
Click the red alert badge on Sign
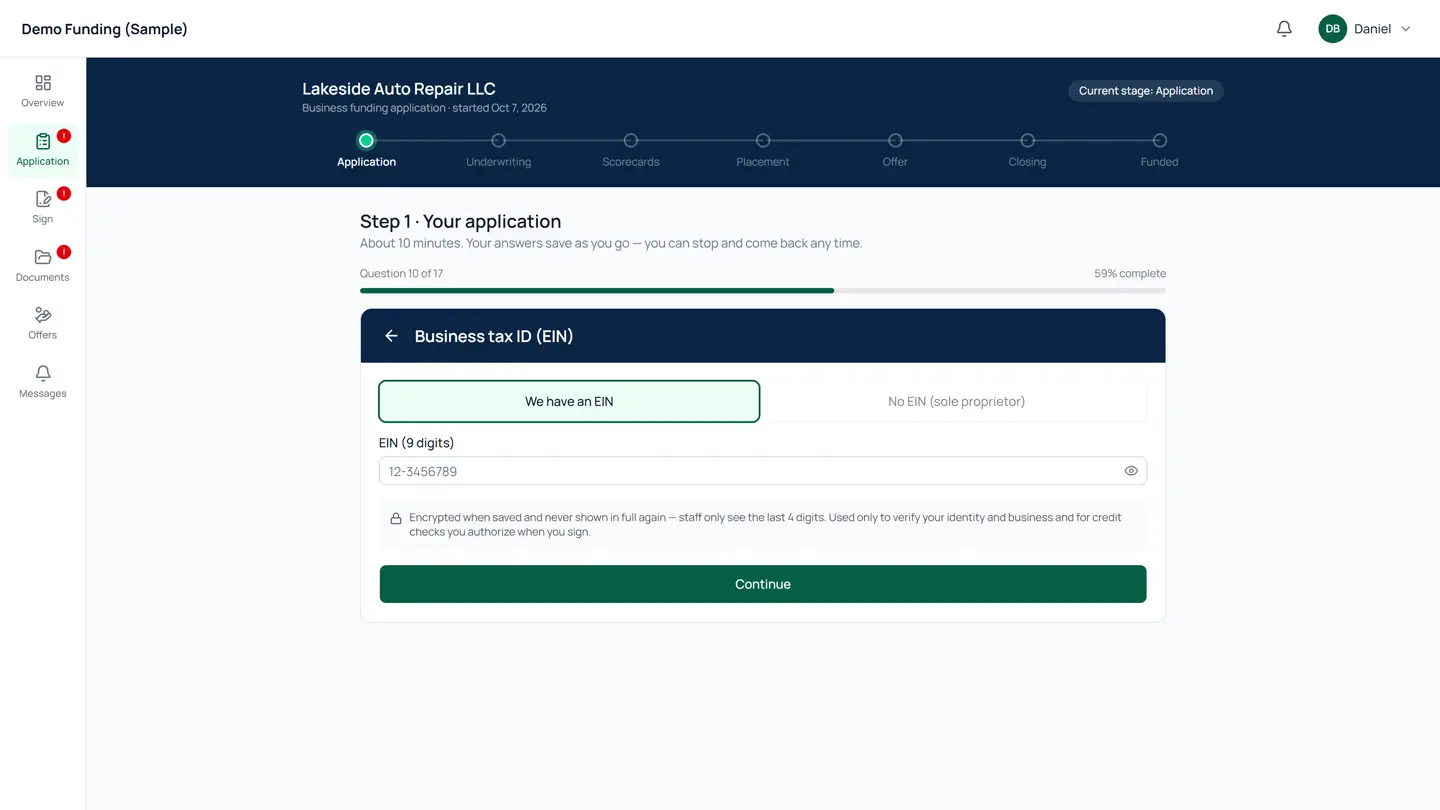[63, 194]
